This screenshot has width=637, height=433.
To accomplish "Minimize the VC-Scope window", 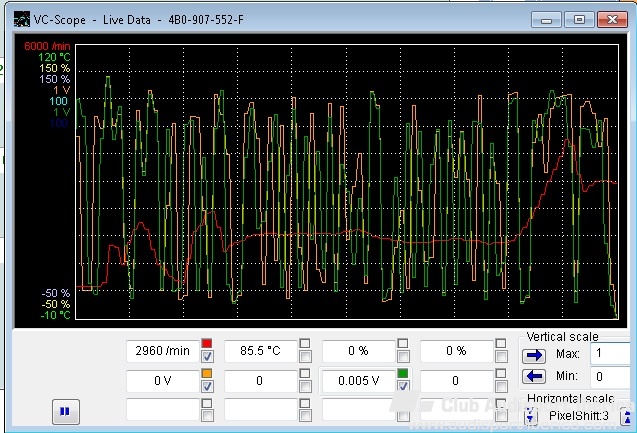I will 547,19.
